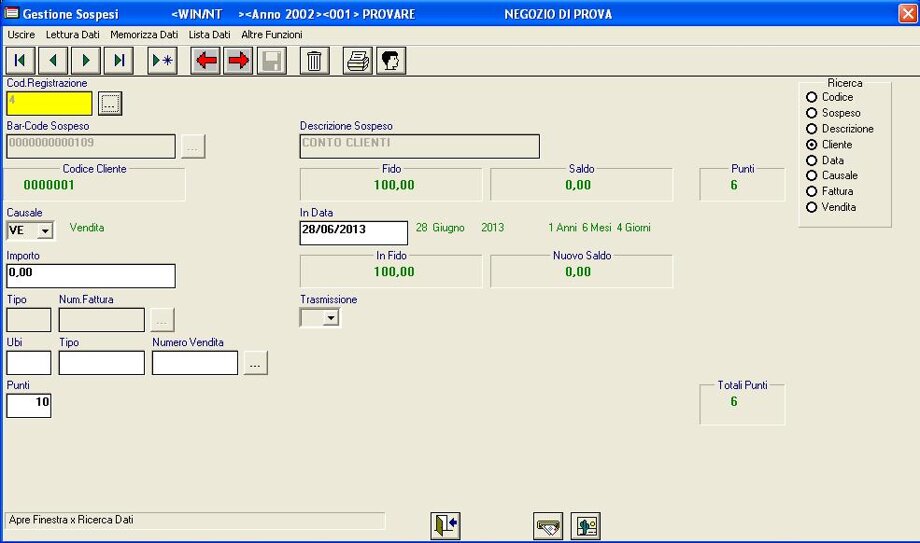Go to first record with toolbar arrow
The image size is (920, 543).
[x=19, y=61]
